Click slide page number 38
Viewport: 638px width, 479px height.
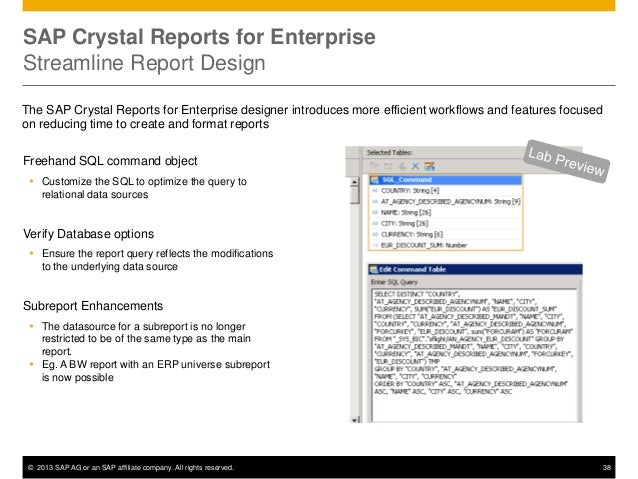(x=607, y=467)
